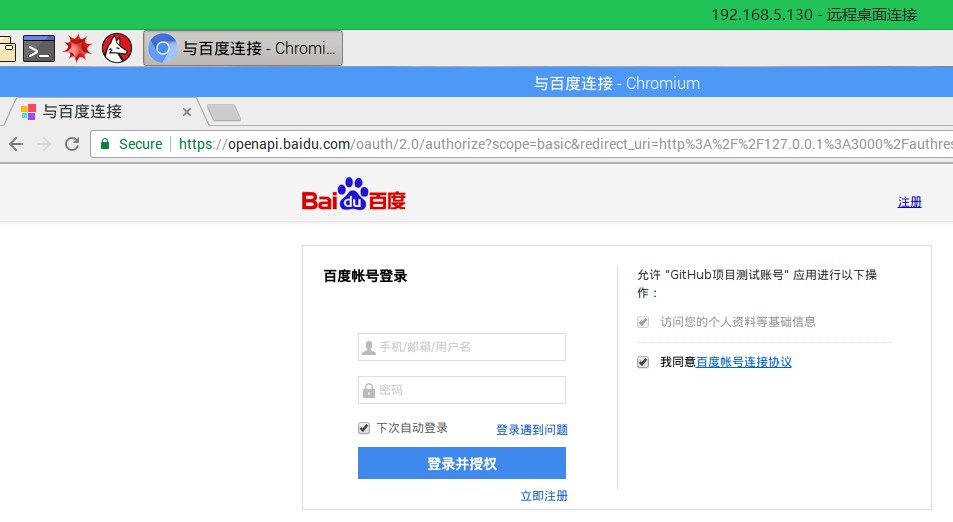This screenshot has height=522, width=953.
Task: Reload the Baidu authorize page
Action: click(x=72, y=144)
